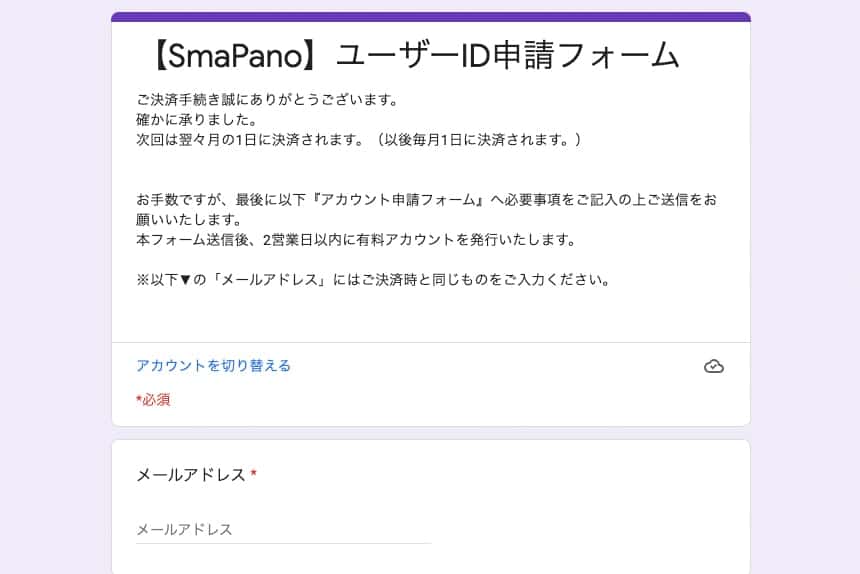This screenshot has width=860, height=574.
Task: Click the メールアドレス question label
Action: coord(190,475)
